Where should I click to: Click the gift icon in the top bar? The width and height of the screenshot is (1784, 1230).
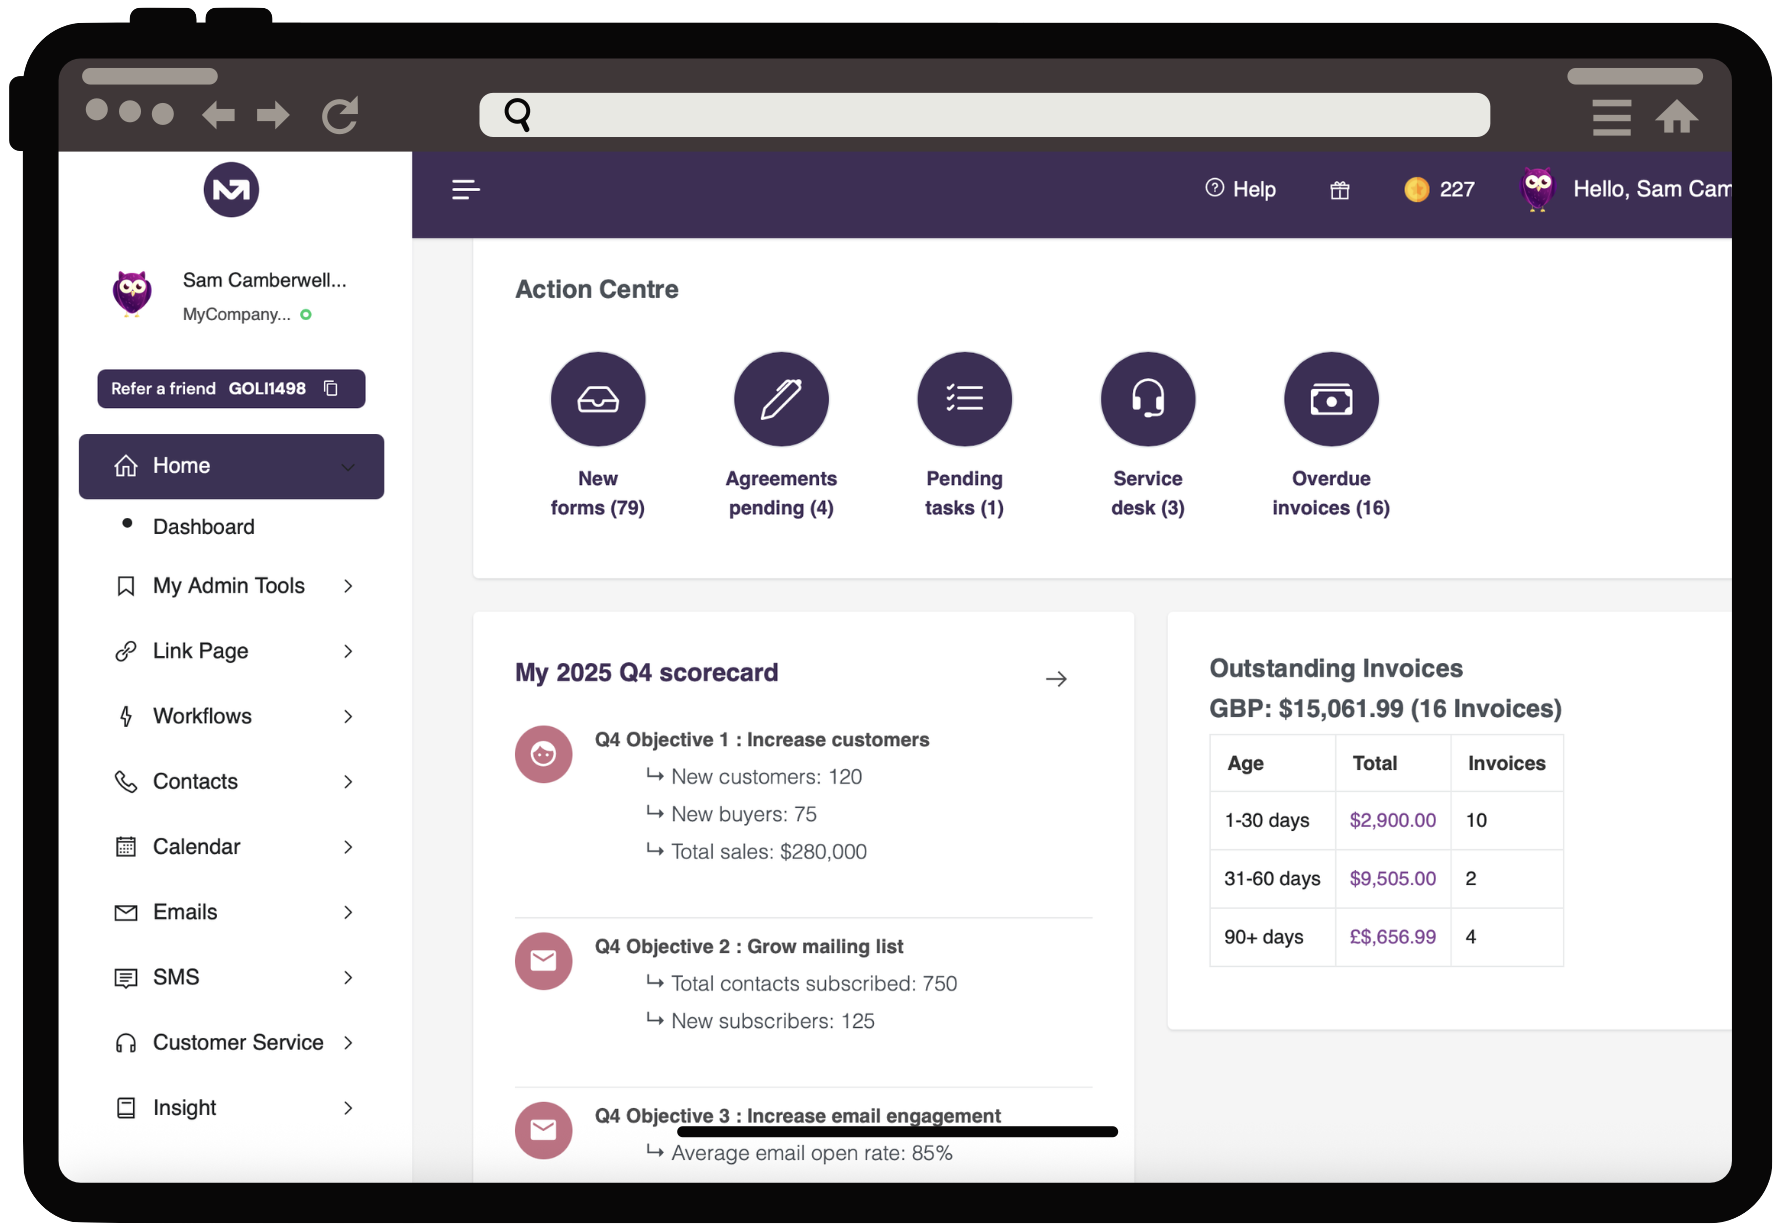coord(1339,189)
